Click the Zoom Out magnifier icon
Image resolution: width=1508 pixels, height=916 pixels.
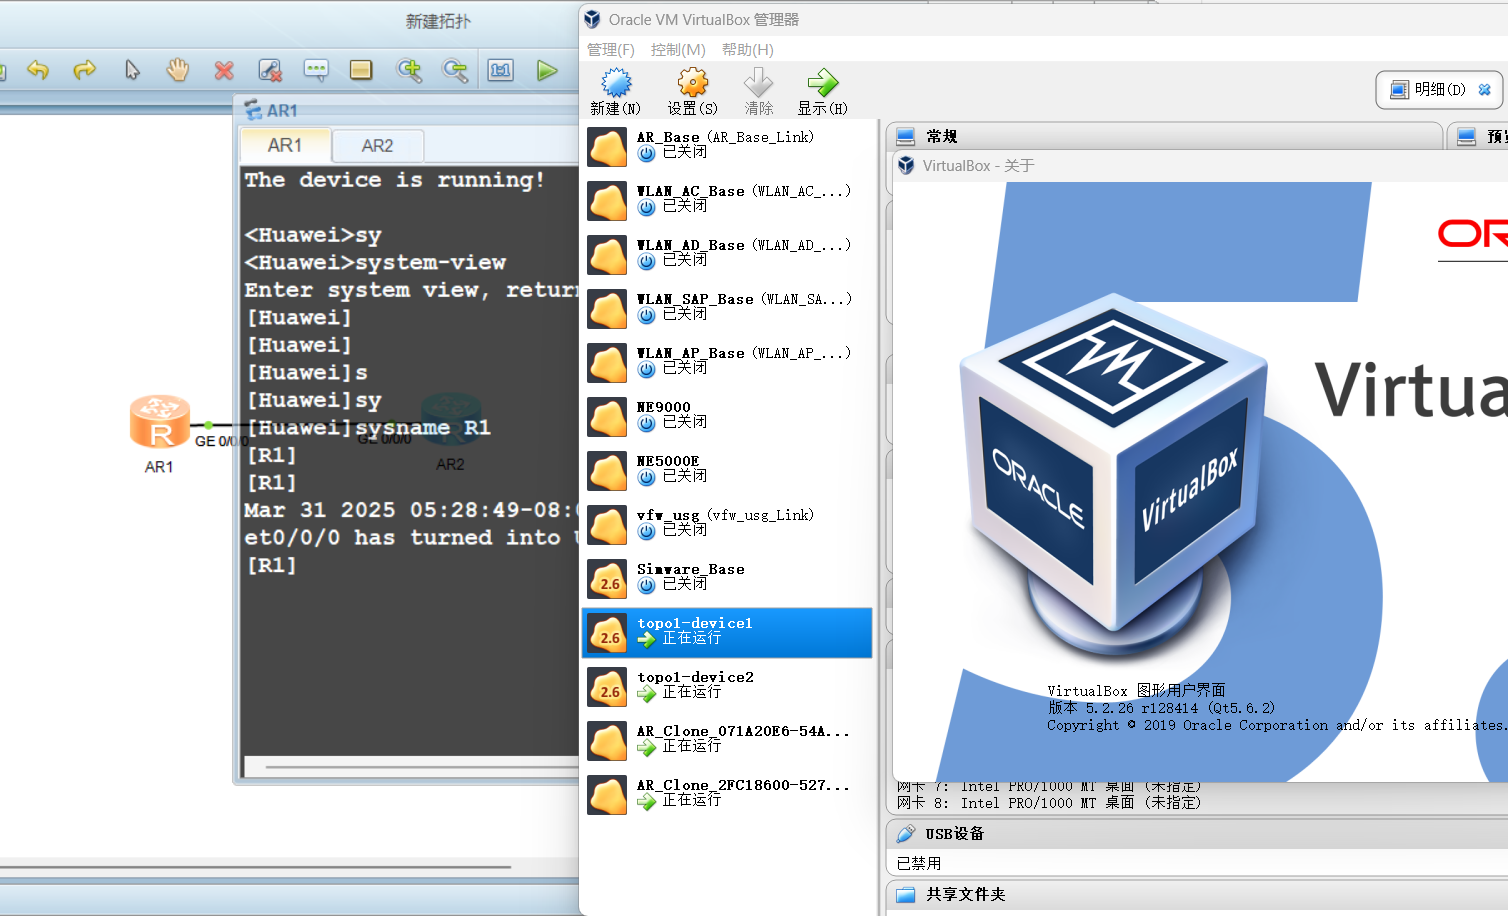coord(454,70)
